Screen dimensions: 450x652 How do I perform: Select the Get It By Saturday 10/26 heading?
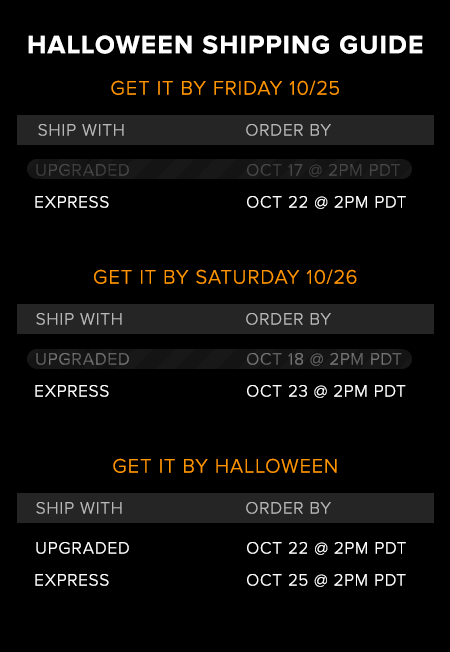click(225, 277)
